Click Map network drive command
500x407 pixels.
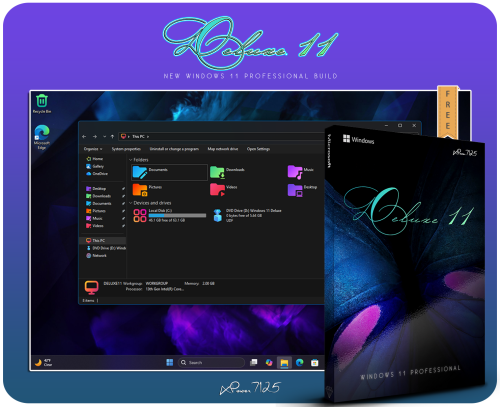coord(223,149)
